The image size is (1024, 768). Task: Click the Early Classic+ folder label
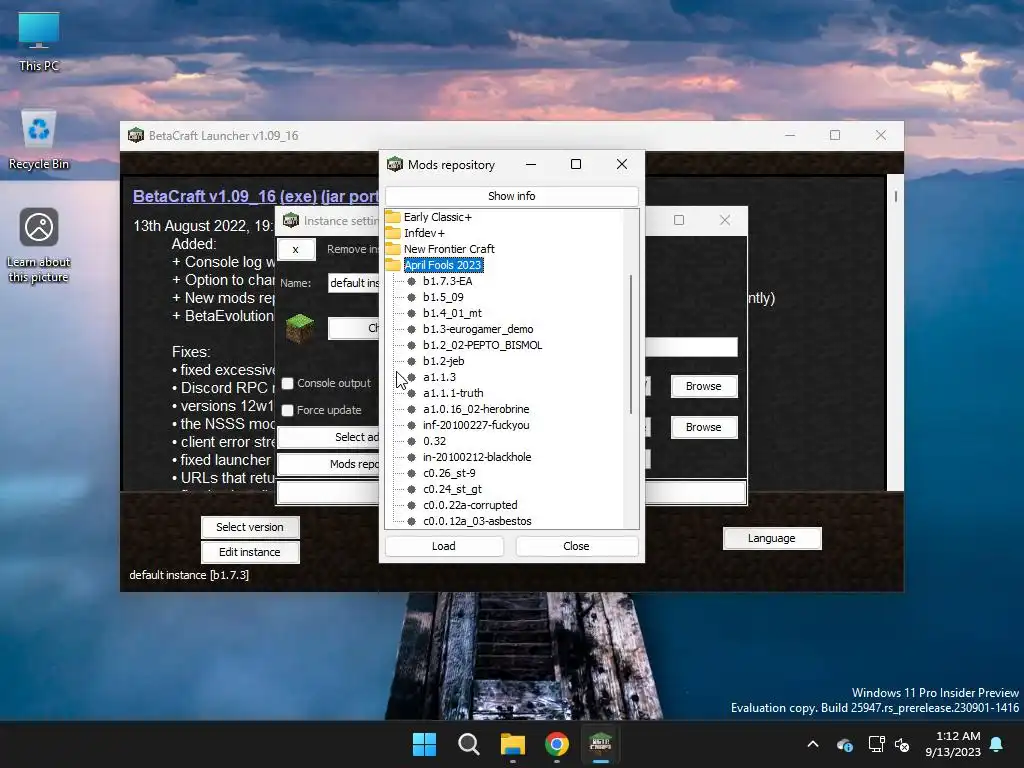click(x=438, y=217)
